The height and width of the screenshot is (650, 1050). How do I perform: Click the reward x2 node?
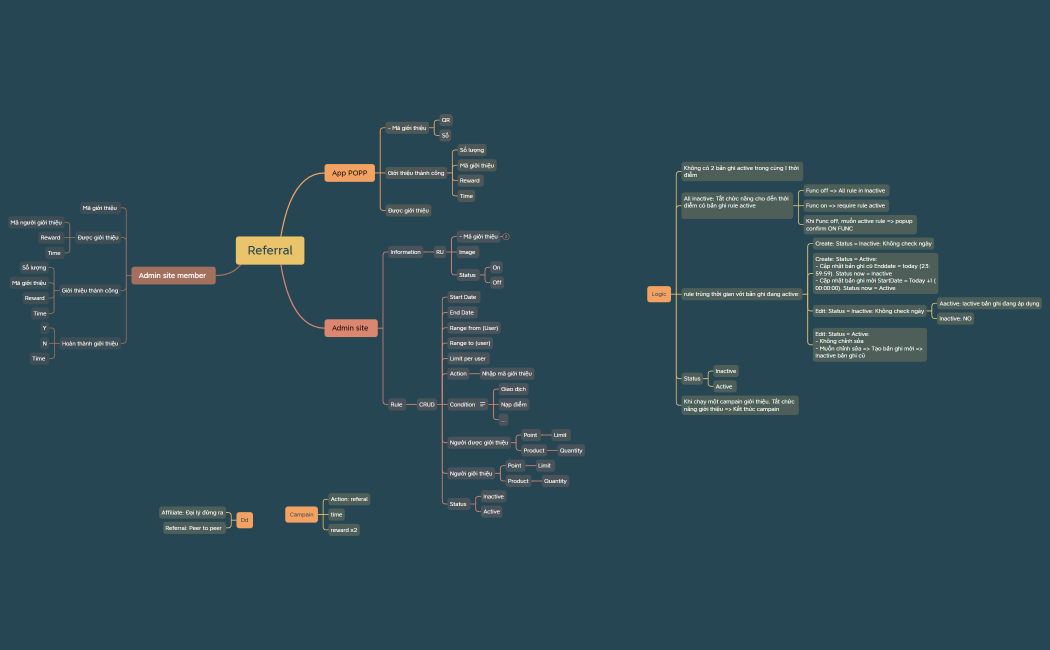point(343,529)
